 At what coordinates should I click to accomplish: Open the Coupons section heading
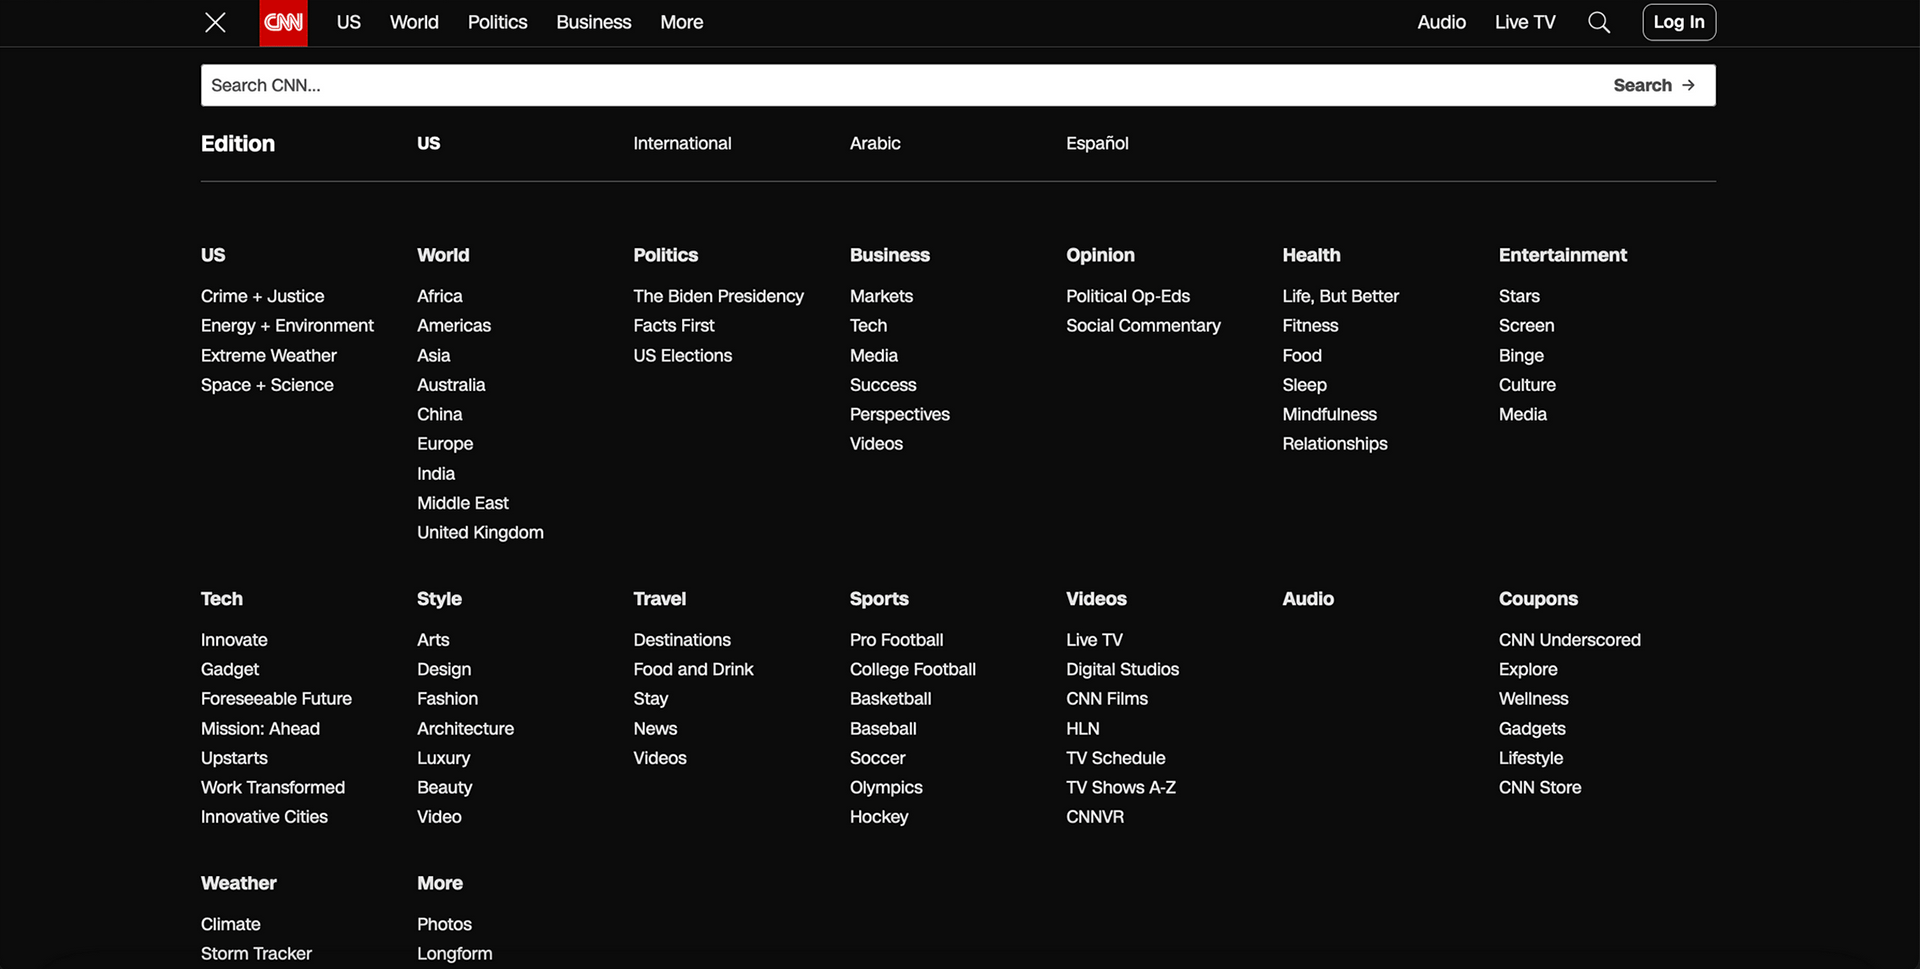tap(1538, 599)
